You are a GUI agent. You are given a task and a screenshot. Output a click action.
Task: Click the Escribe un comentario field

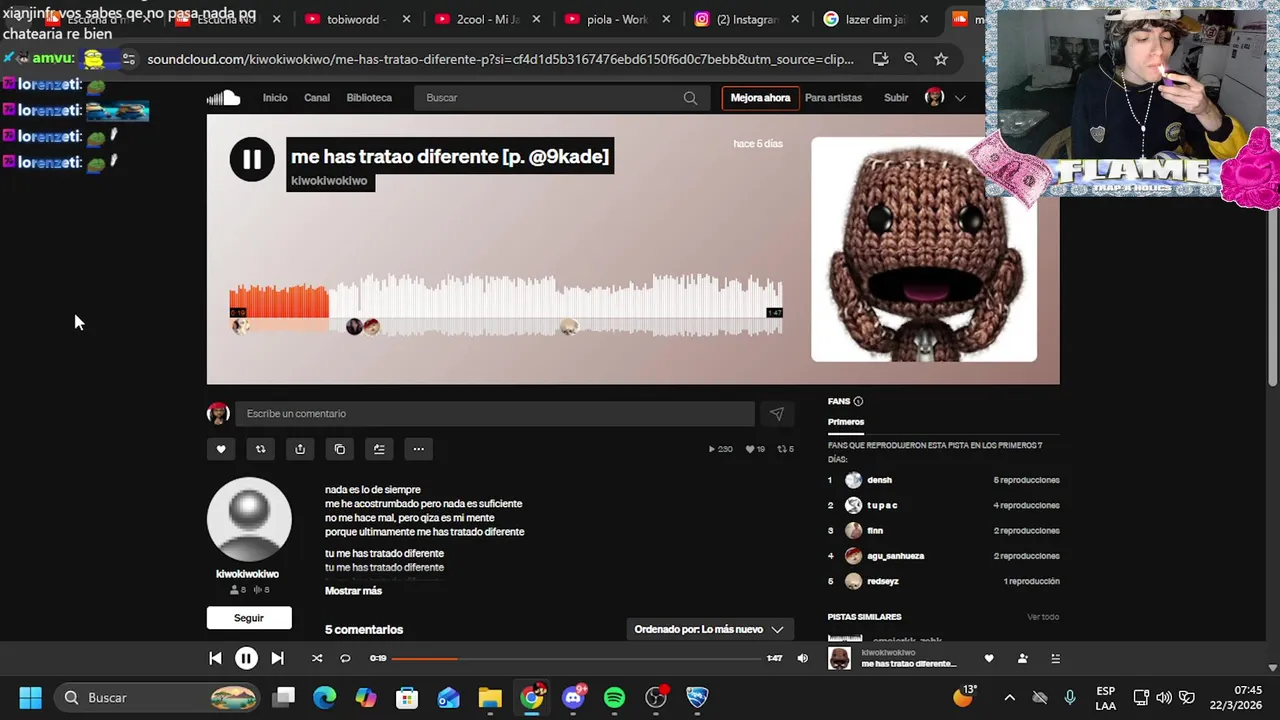tap(495, 413)
